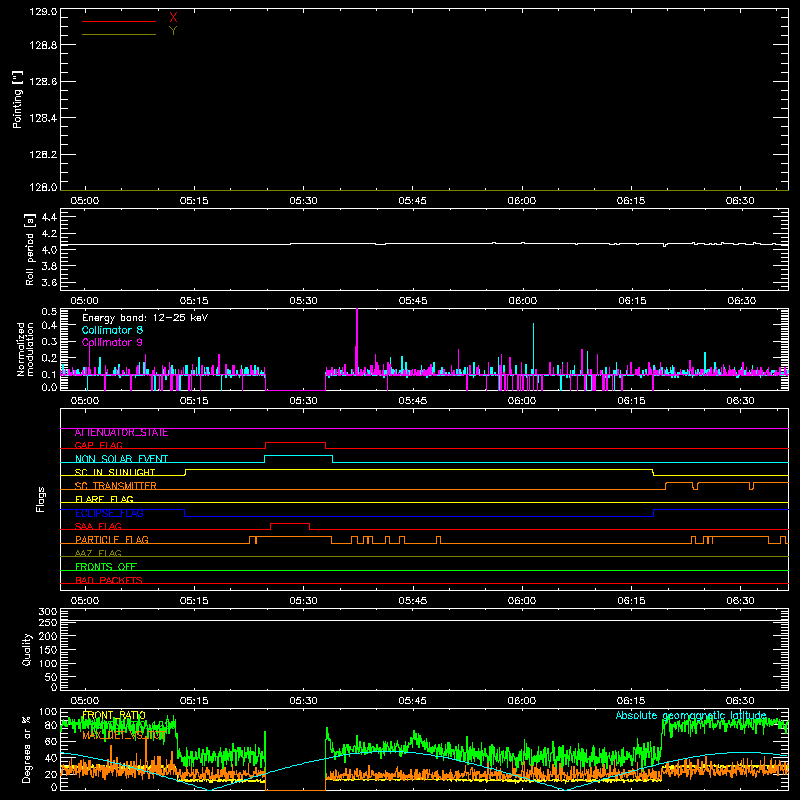Click the SC_TRANSMITTER flag label
This screenshot has width=800, height=800.
coord(116,486)
